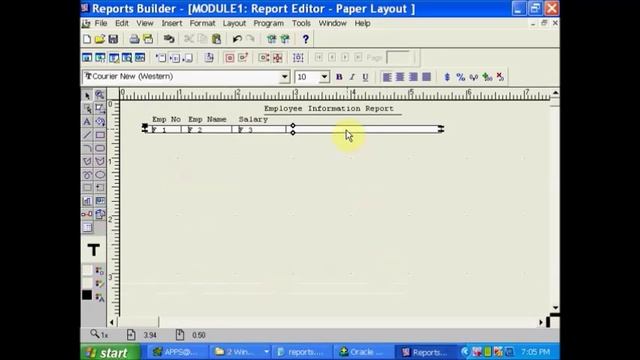Switch to the Data Model view icon
This screenshot has height=360, width=640.
click(87, 58)
